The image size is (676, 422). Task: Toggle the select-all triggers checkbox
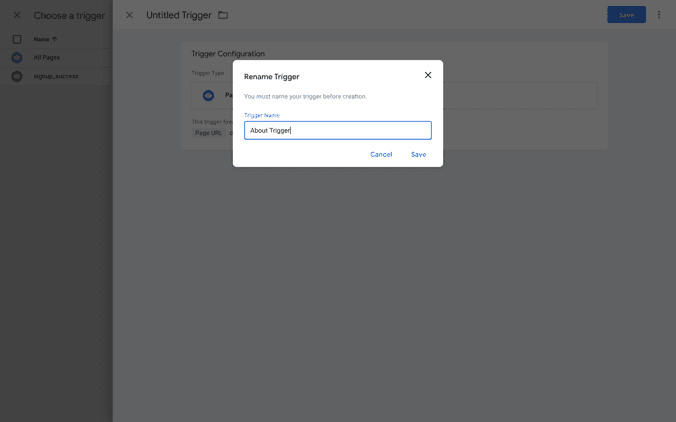click(x=17, y=39)
